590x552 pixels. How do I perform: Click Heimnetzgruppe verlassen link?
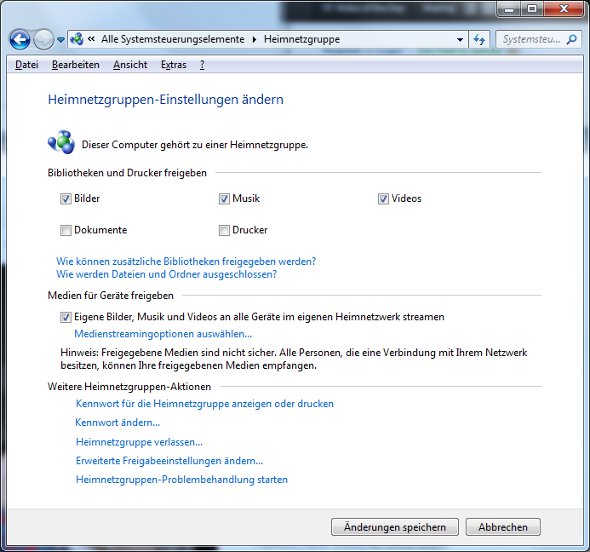click(139, 442)
